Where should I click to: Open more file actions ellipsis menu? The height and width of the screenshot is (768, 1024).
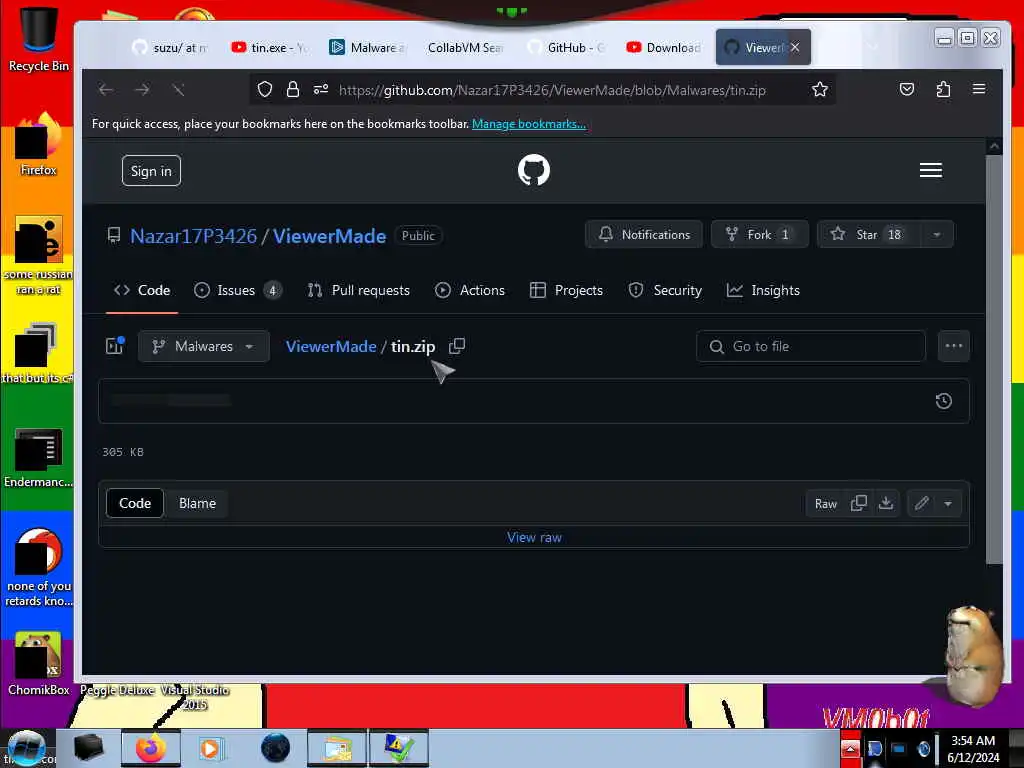[x=953, y=346]
